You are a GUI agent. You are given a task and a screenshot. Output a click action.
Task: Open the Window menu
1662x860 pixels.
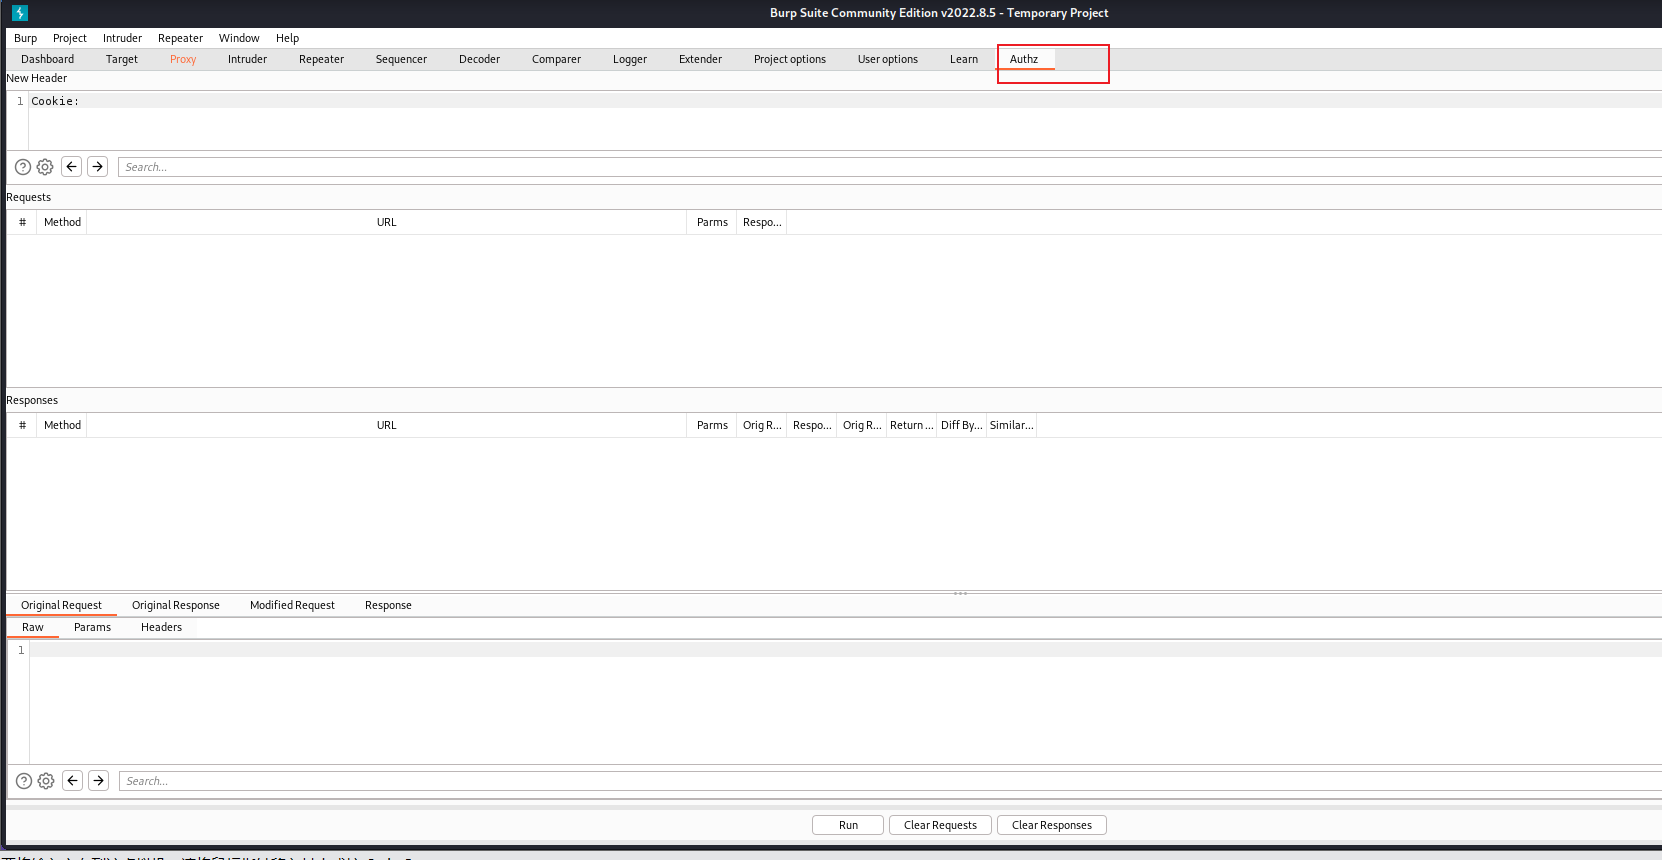[x=239, y=38]
